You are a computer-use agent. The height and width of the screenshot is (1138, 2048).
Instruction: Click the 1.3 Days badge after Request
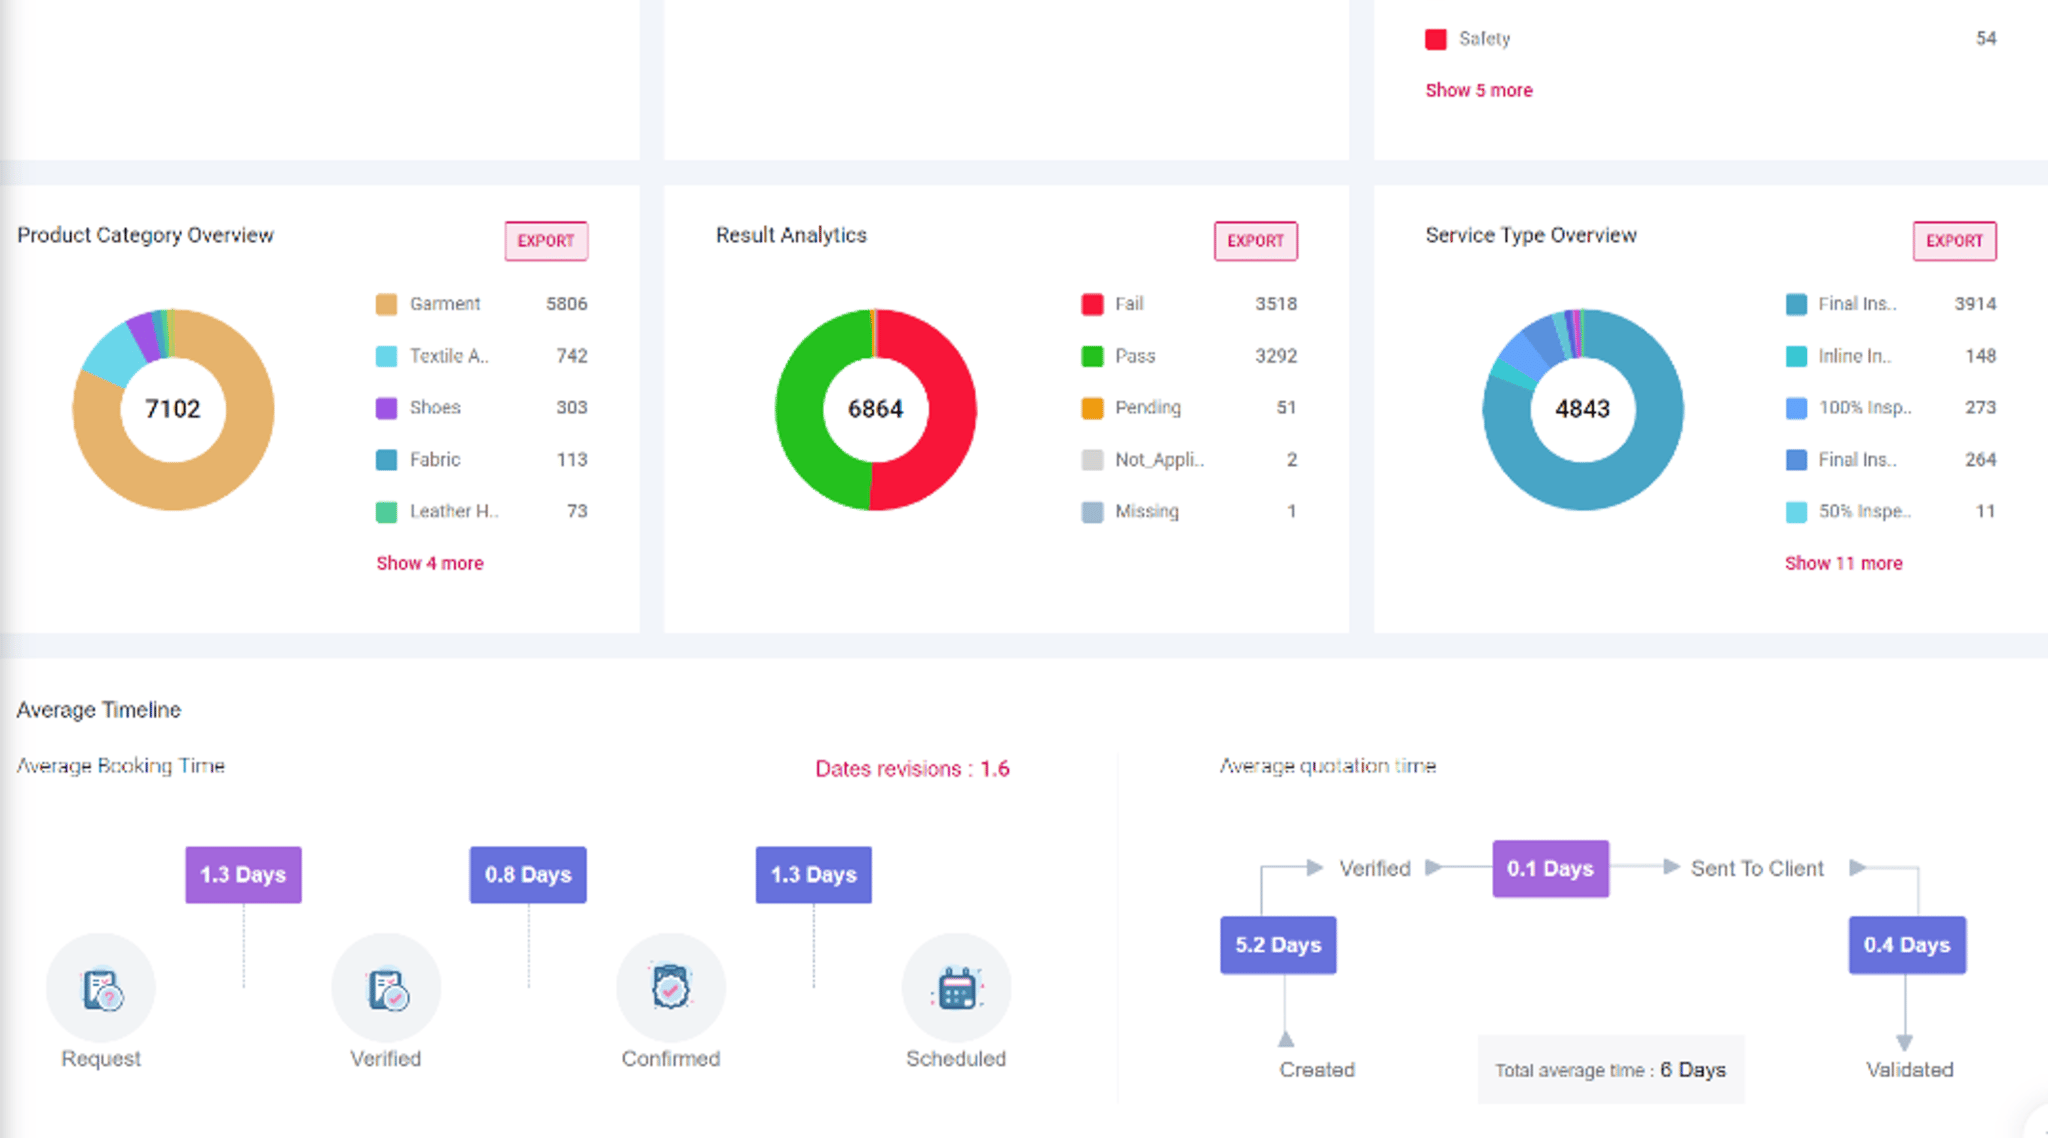point(243,875)
